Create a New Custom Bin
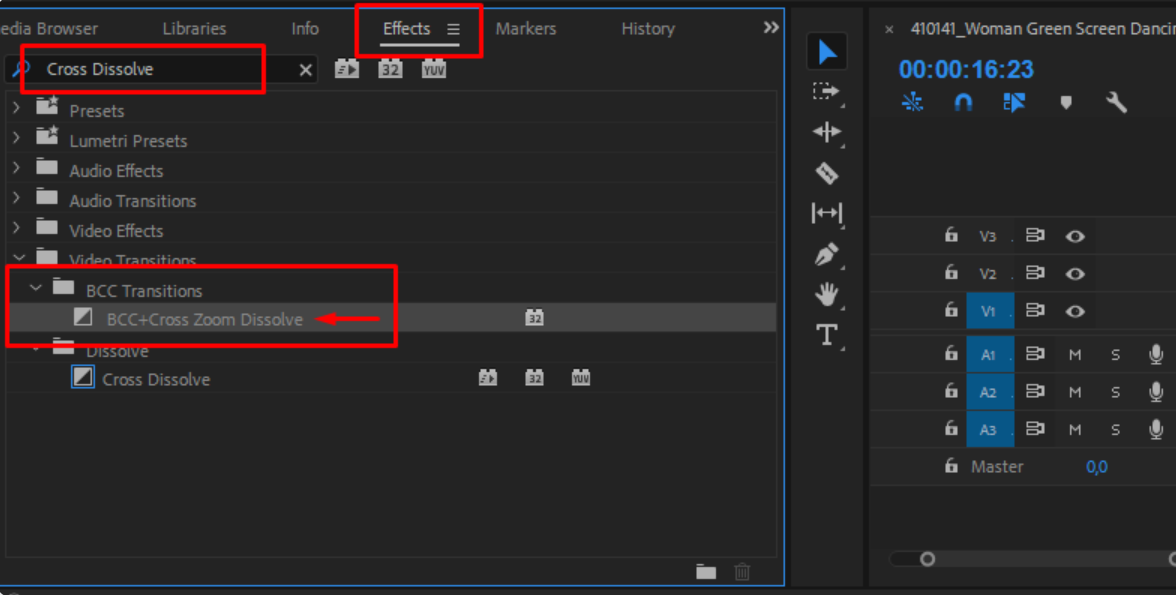The height and width of the screenshot is (595, 1176). [x=707, y=570]
